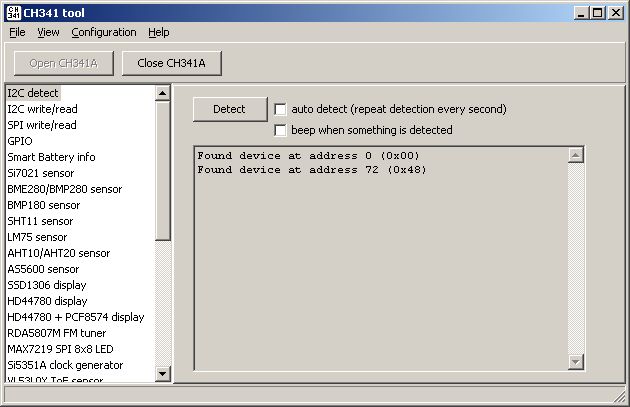This screenshot has height=407, width=630.
Task: Click the module list scroll up arrow
Action: [162, 93]
